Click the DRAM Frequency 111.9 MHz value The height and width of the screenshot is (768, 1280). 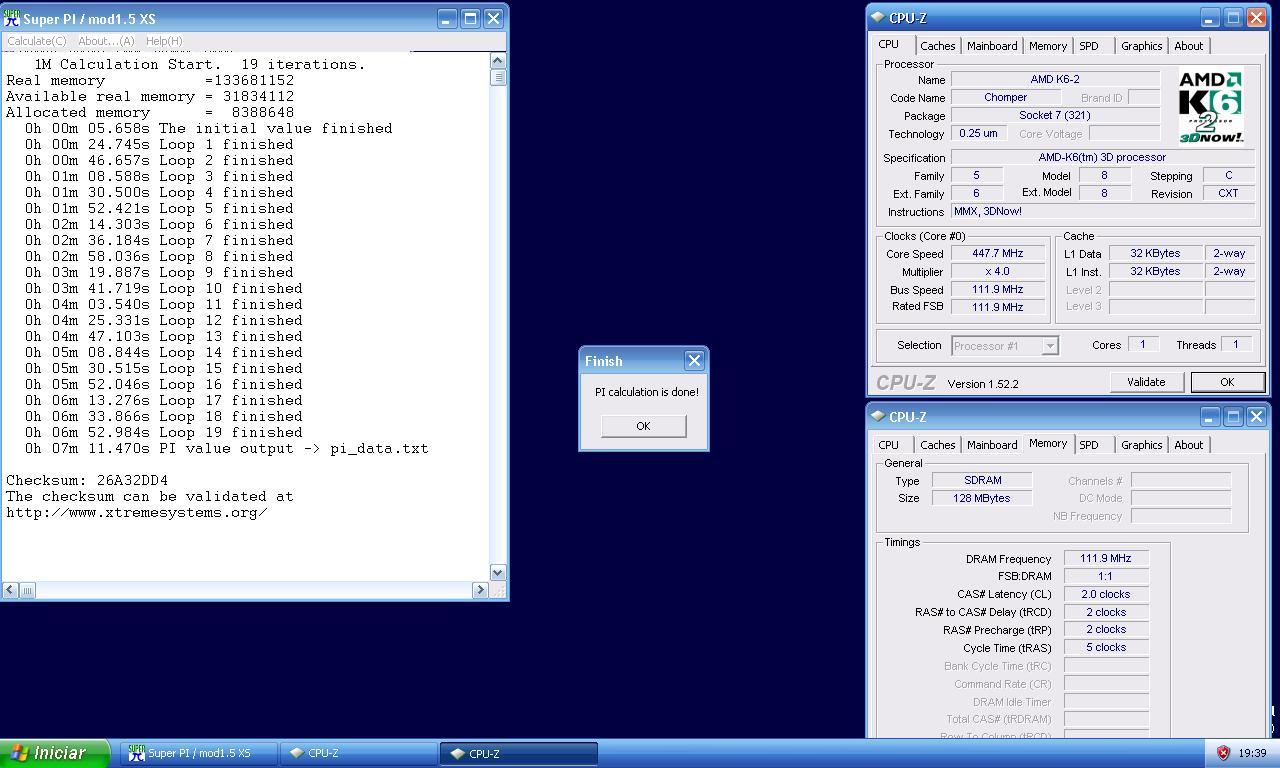[1106, 558]
